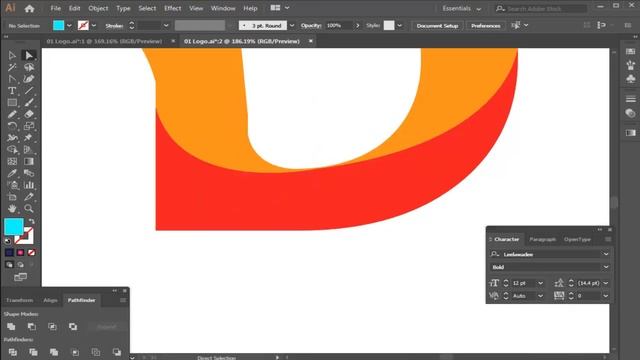Select the Paintbrush tool
Viewport: 640px width, 360px height.
29,102
